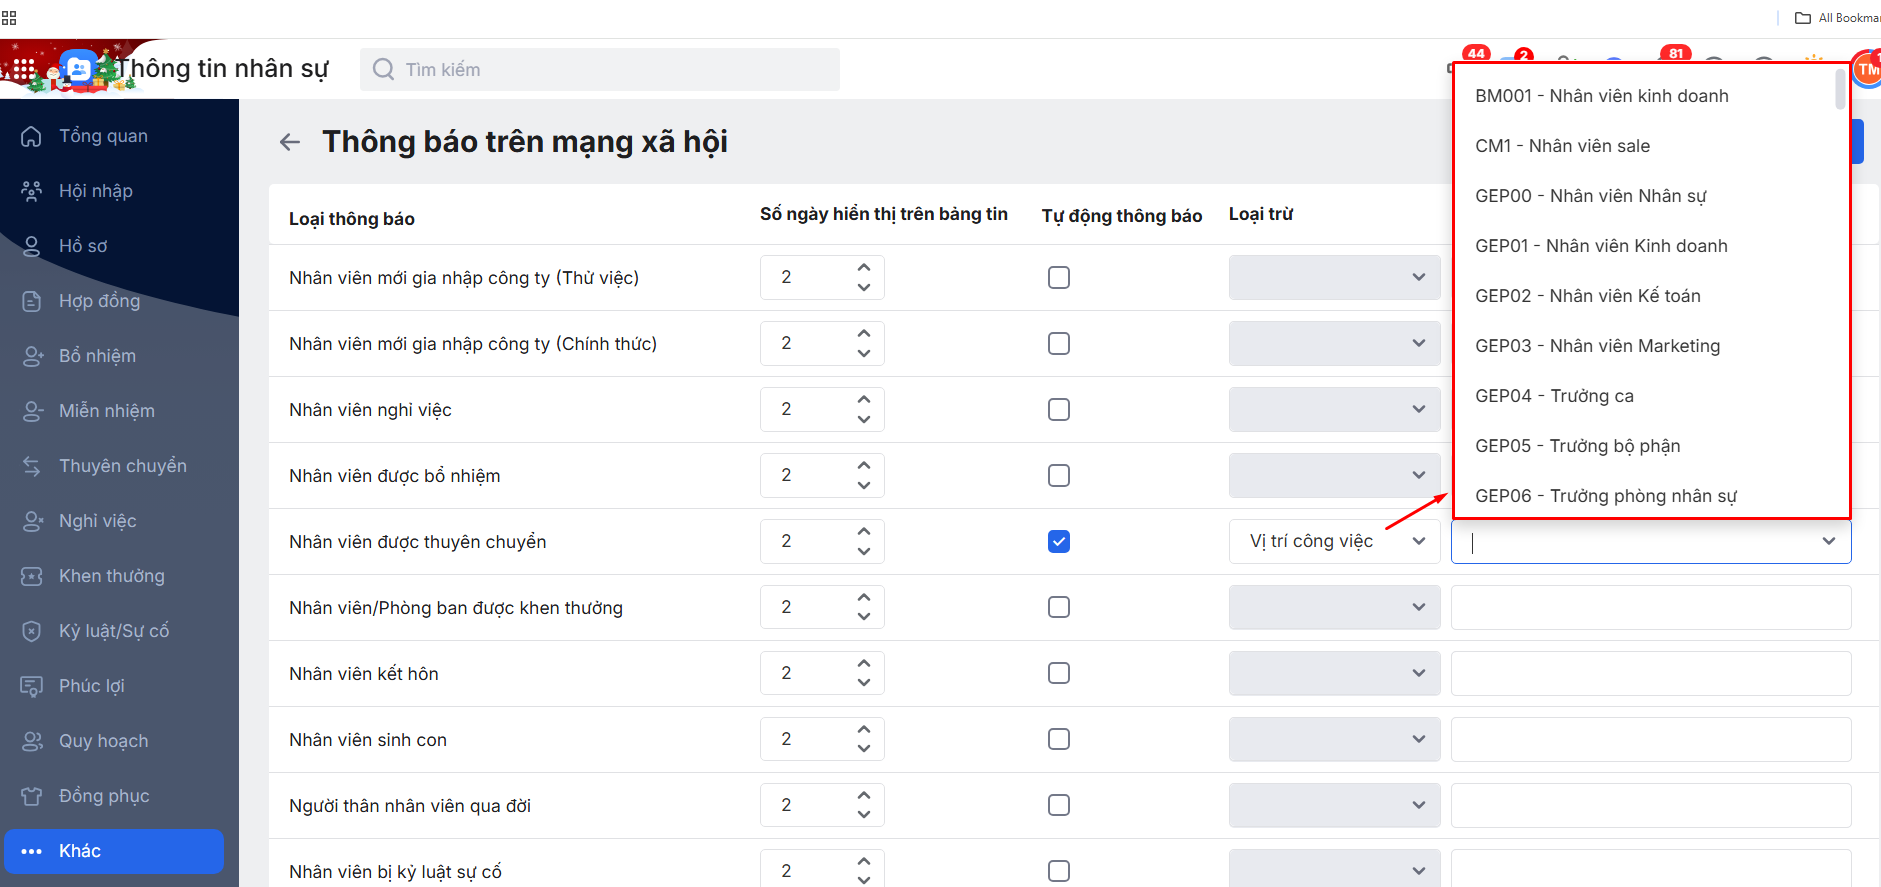The height and width of the screenshot is (887, 1881).
Task: Open the app grid launcher icon
Action: (x=24, y=69)
